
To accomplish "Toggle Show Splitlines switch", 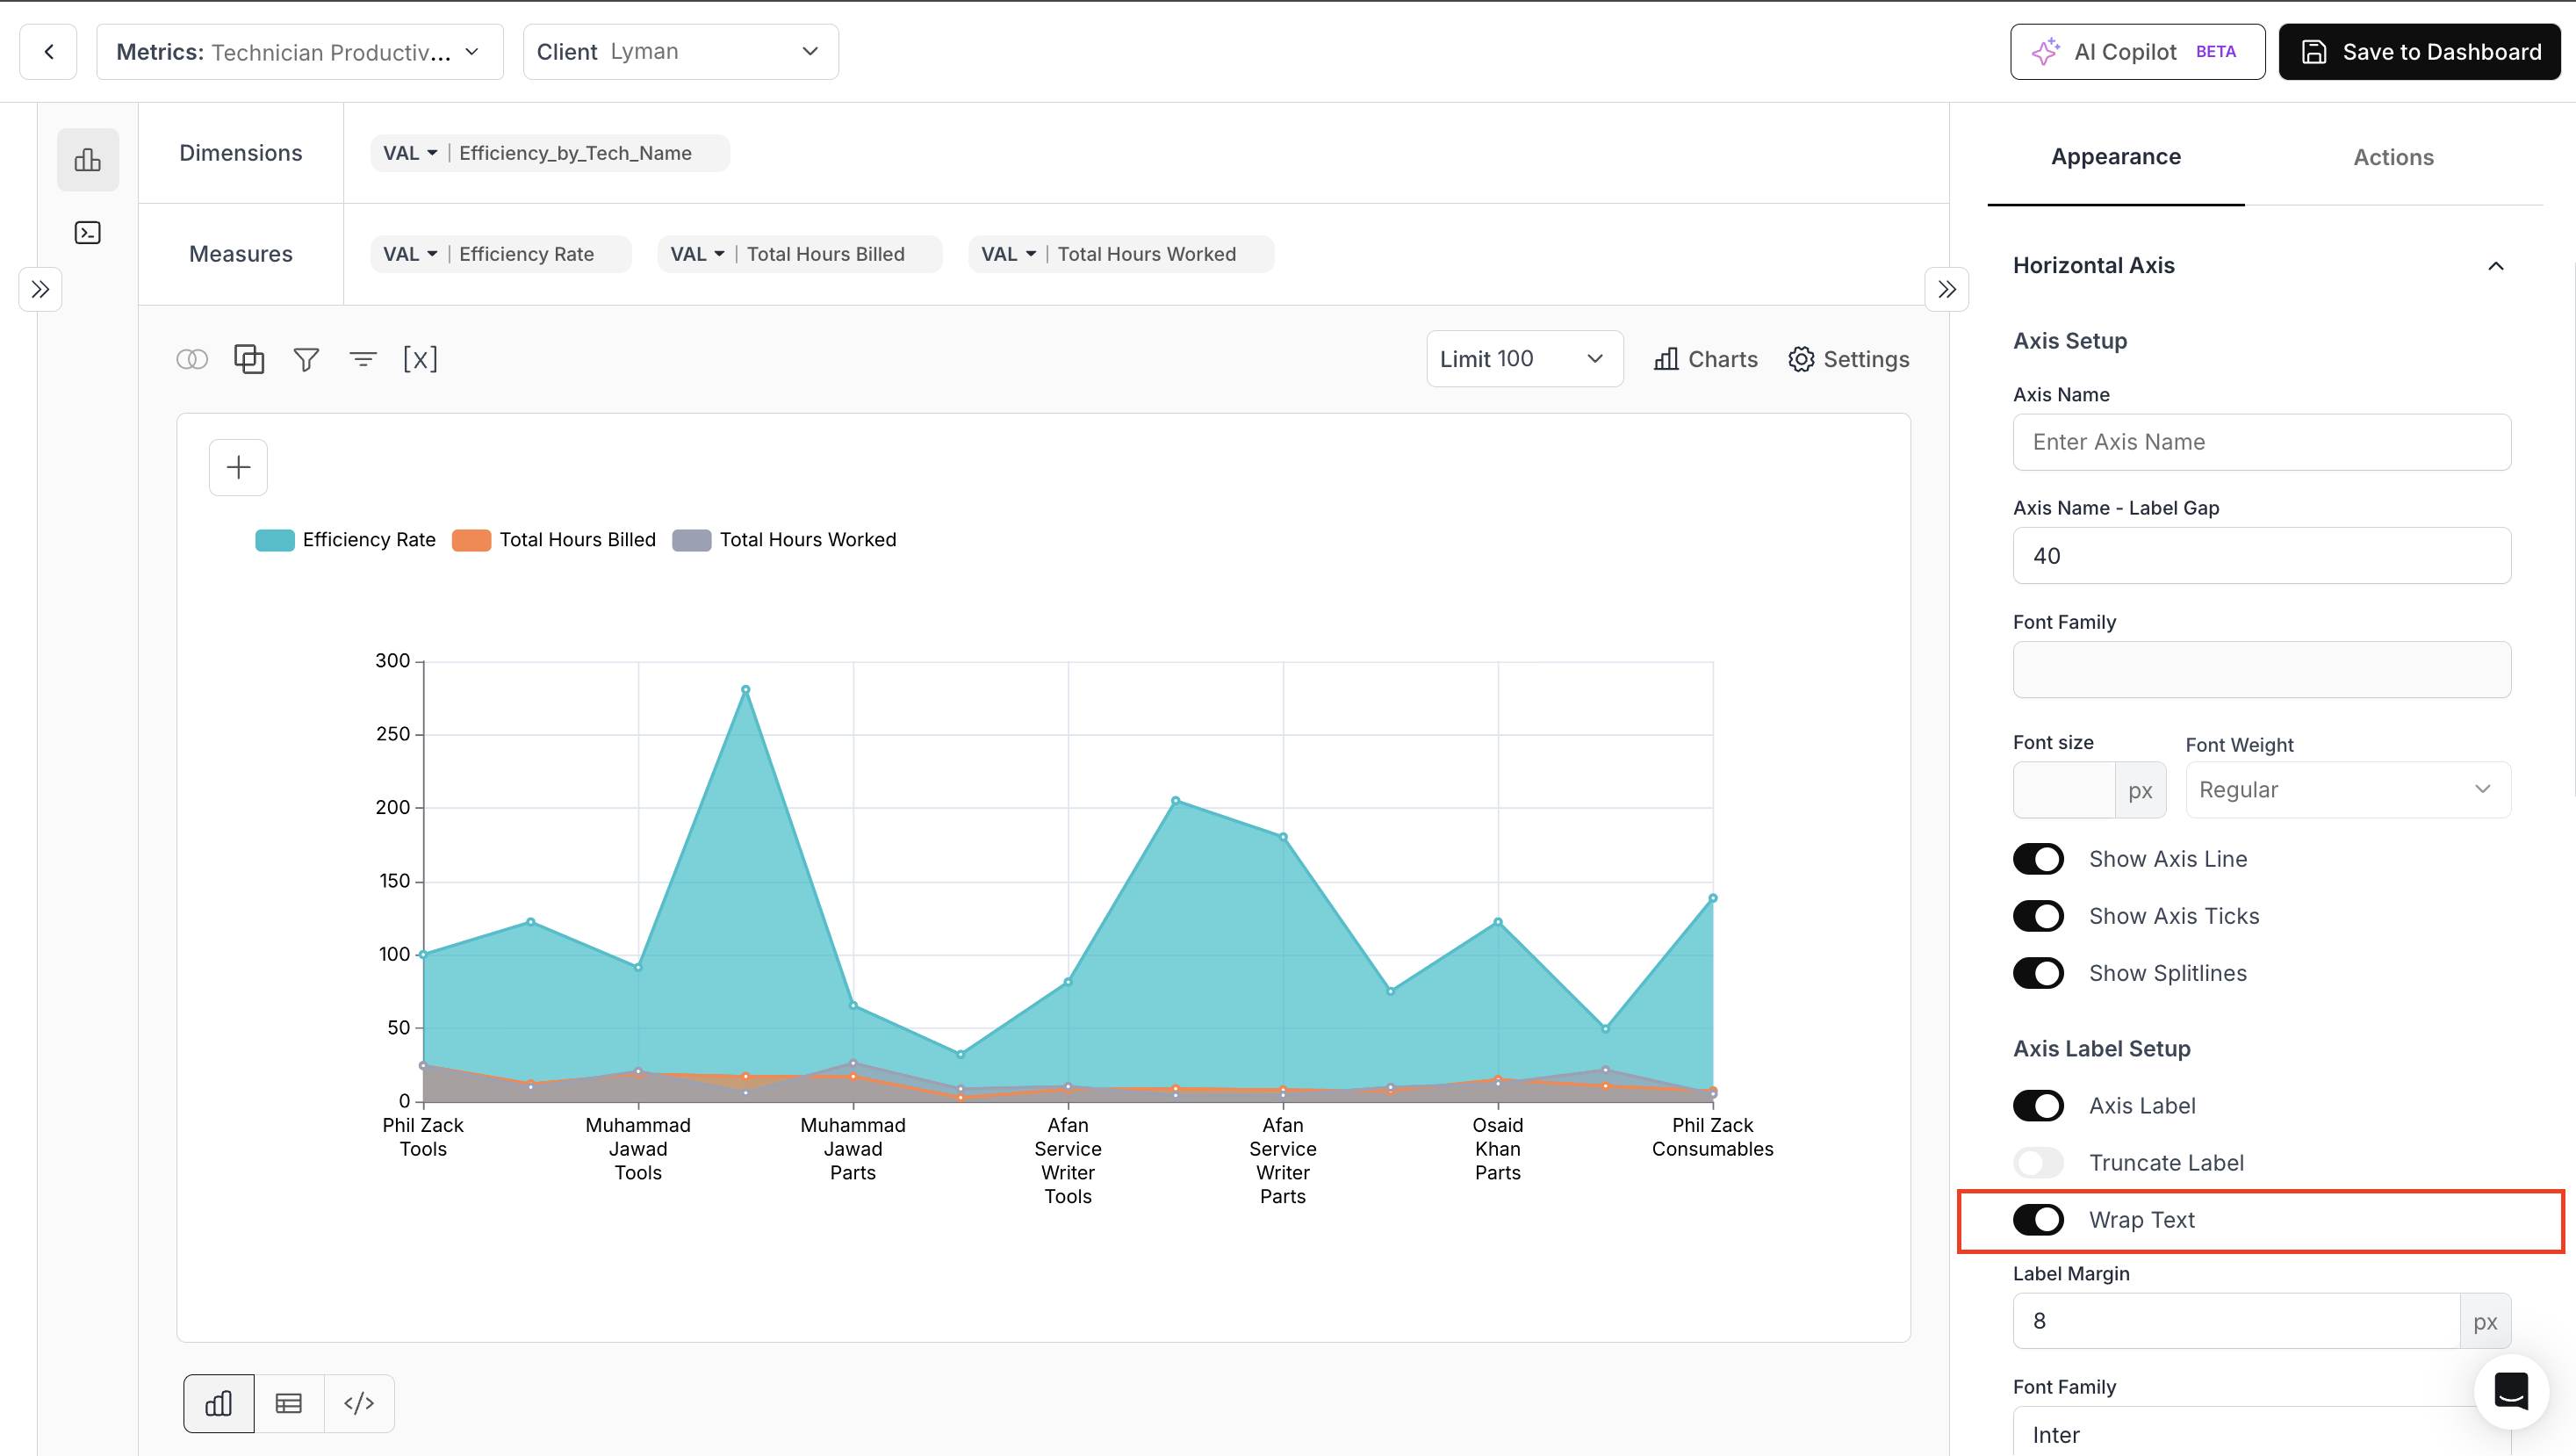I will pyautogui.click(x=2038, y=973).
